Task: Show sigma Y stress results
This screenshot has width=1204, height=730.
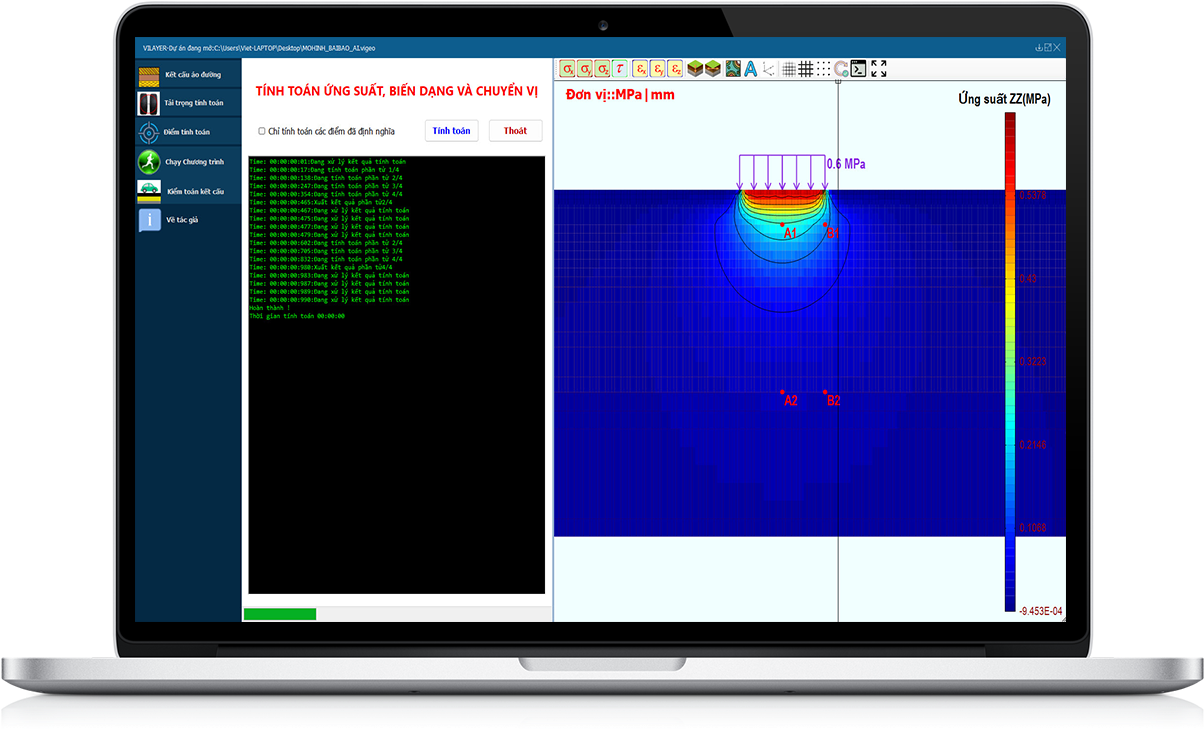Action: (x=585, y=69)
